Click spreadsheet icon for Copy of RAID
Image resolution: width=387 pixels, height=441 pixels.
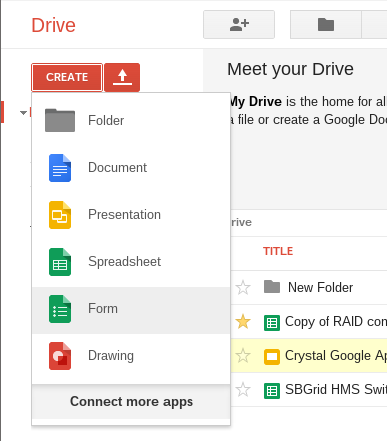pos(272,323)
